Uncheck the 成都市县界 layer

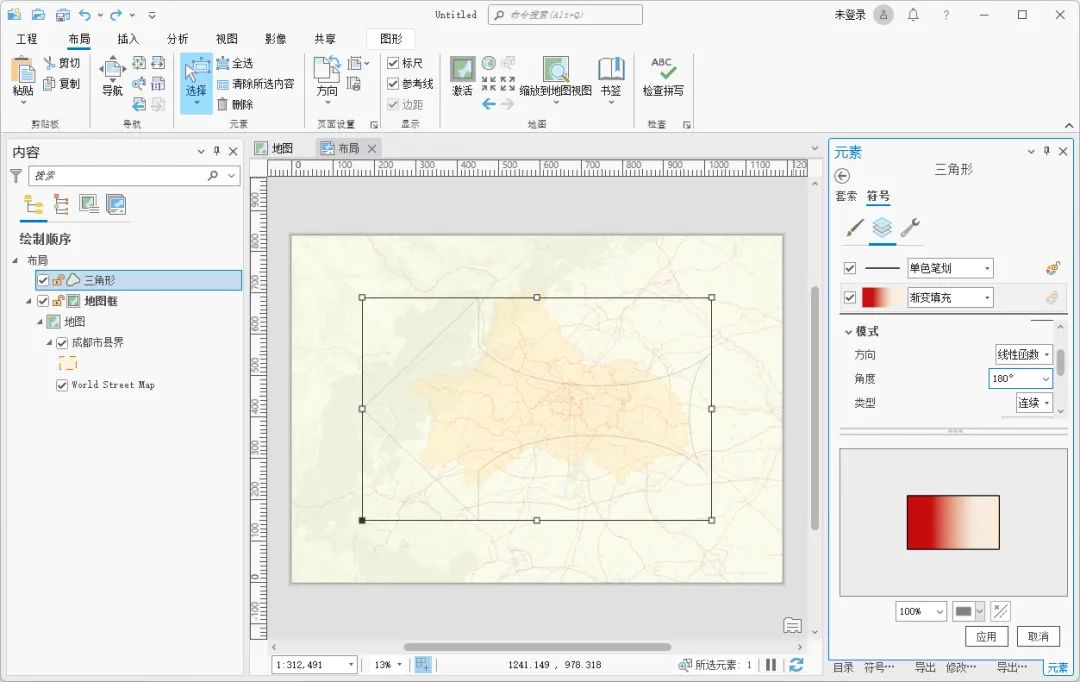pos(62,342)
